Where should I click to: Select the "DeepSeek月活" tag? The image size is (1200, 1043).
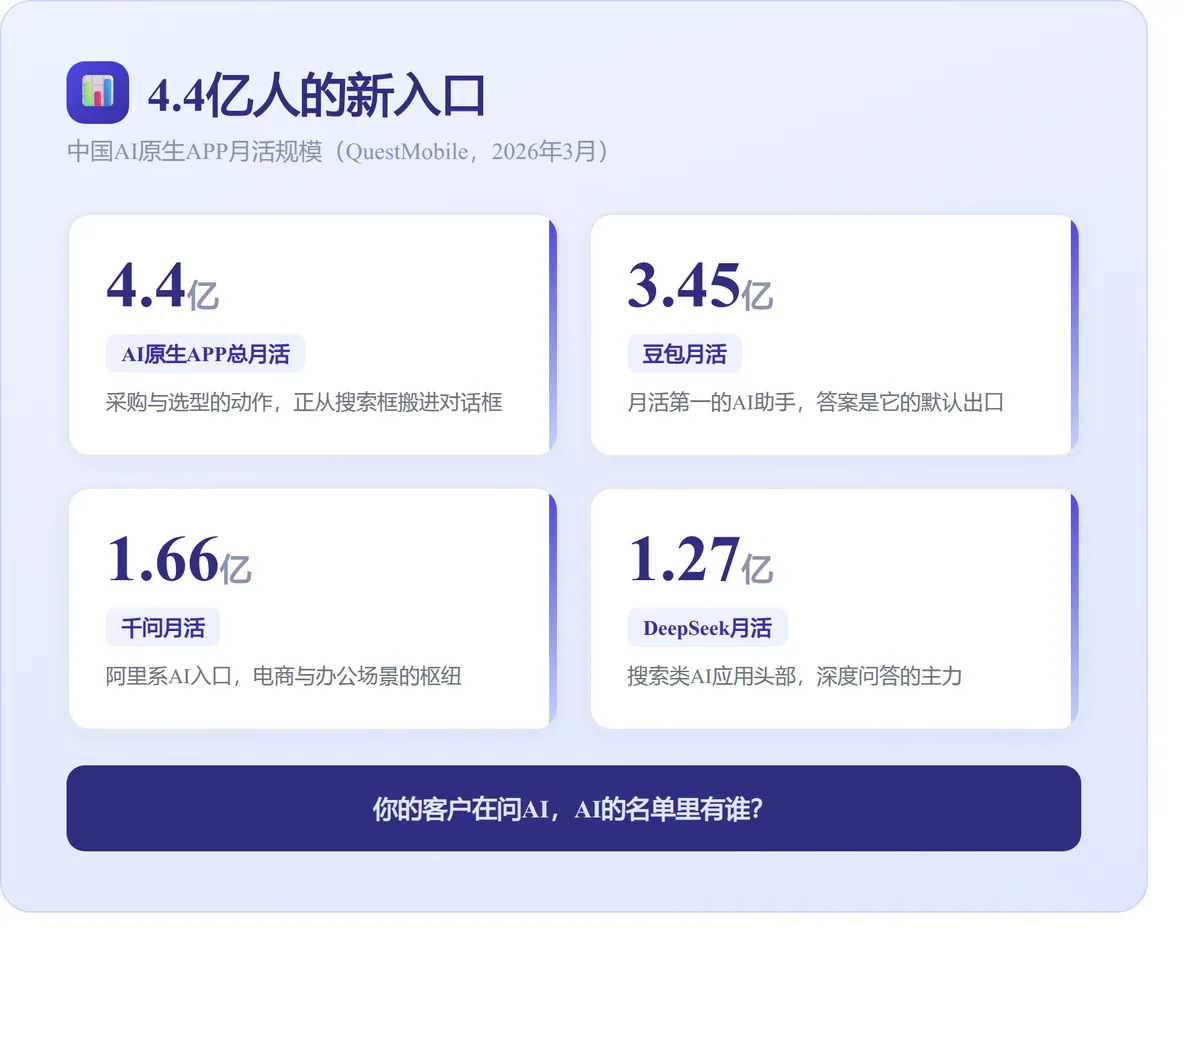(707, 628)
